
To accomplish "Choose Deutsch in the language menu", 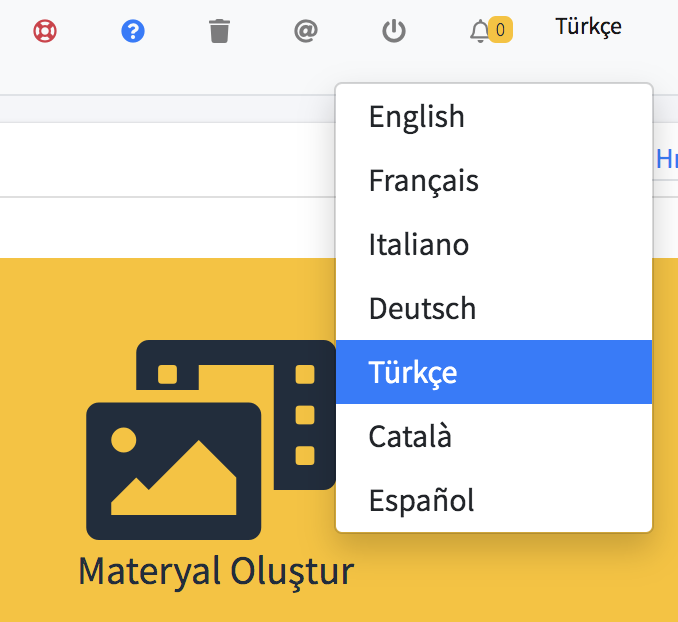I will 494,308.
